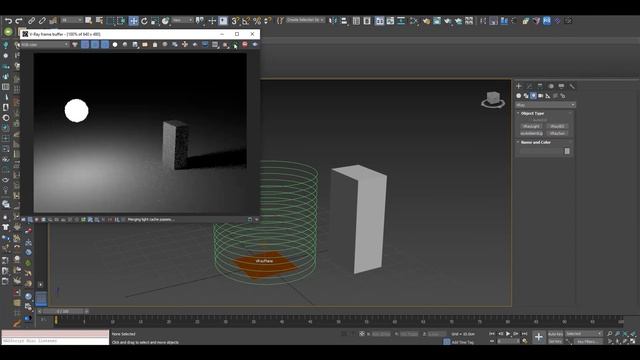This screenshot has height=360, width=640.
Task: Click Go to Start playback control
Action: 492,334
